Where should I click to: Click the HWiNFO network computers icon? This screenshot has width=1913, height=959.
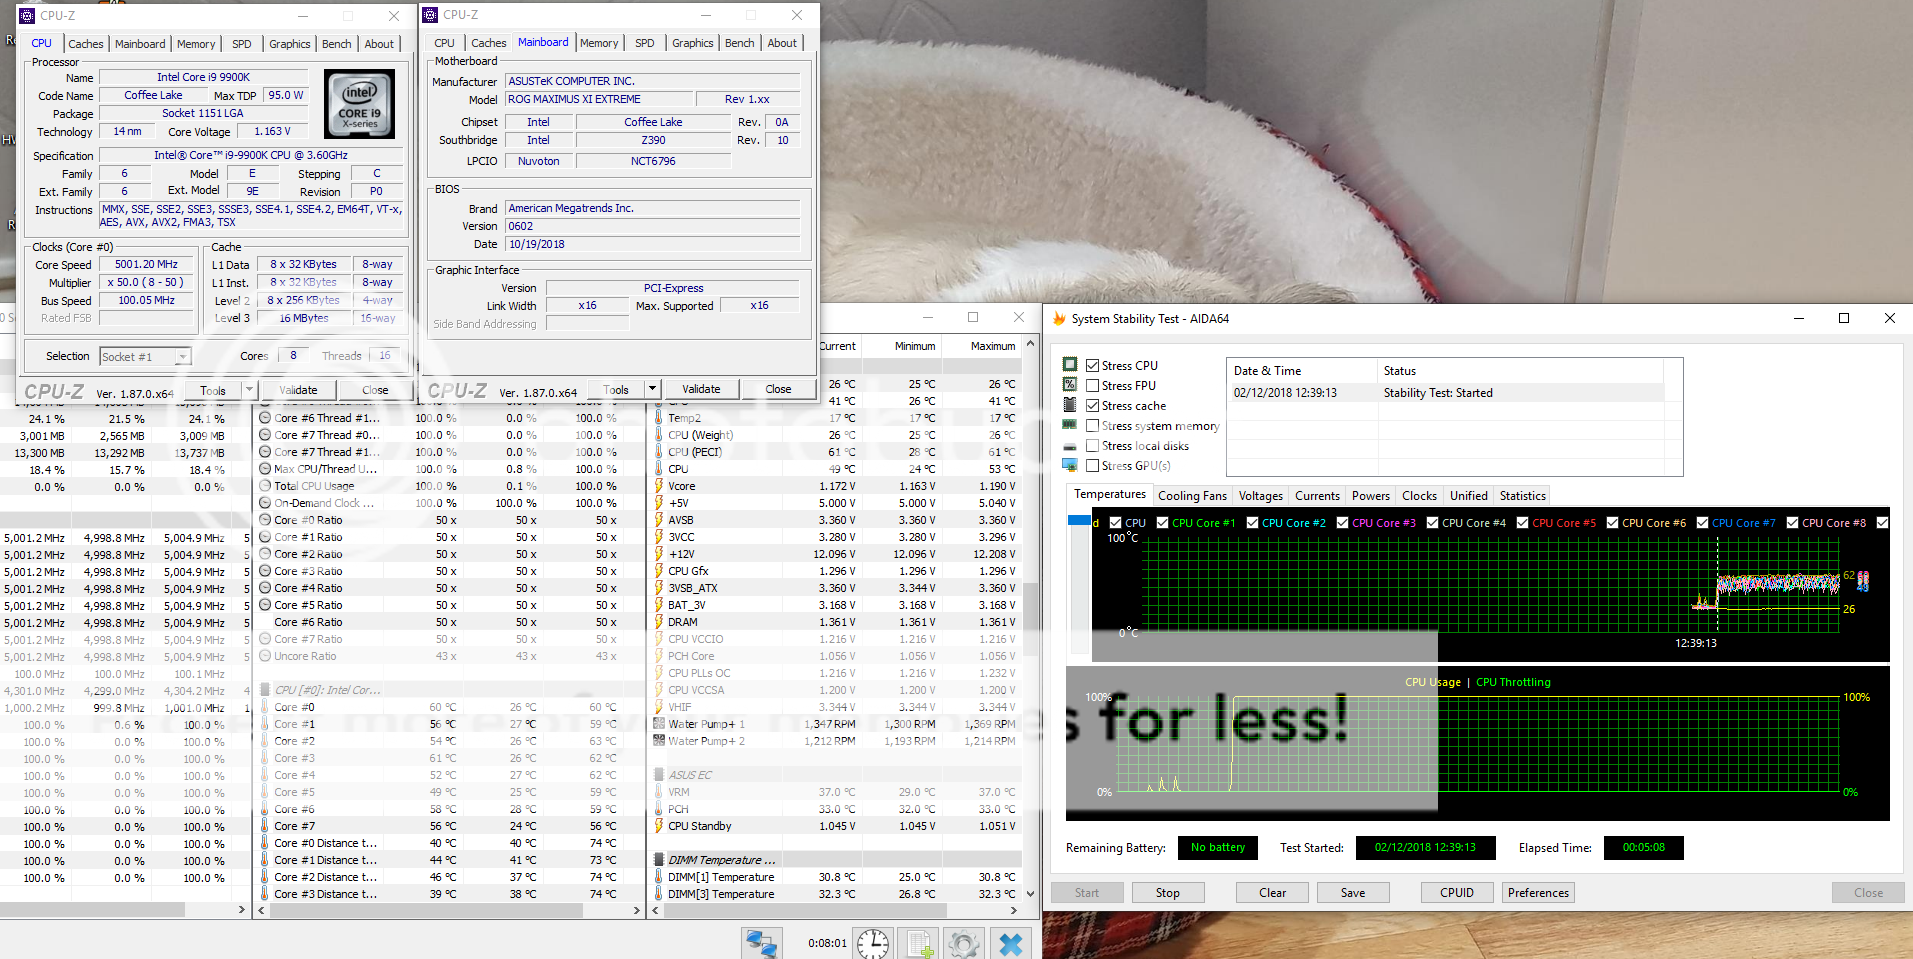click(x=762, y=943)
